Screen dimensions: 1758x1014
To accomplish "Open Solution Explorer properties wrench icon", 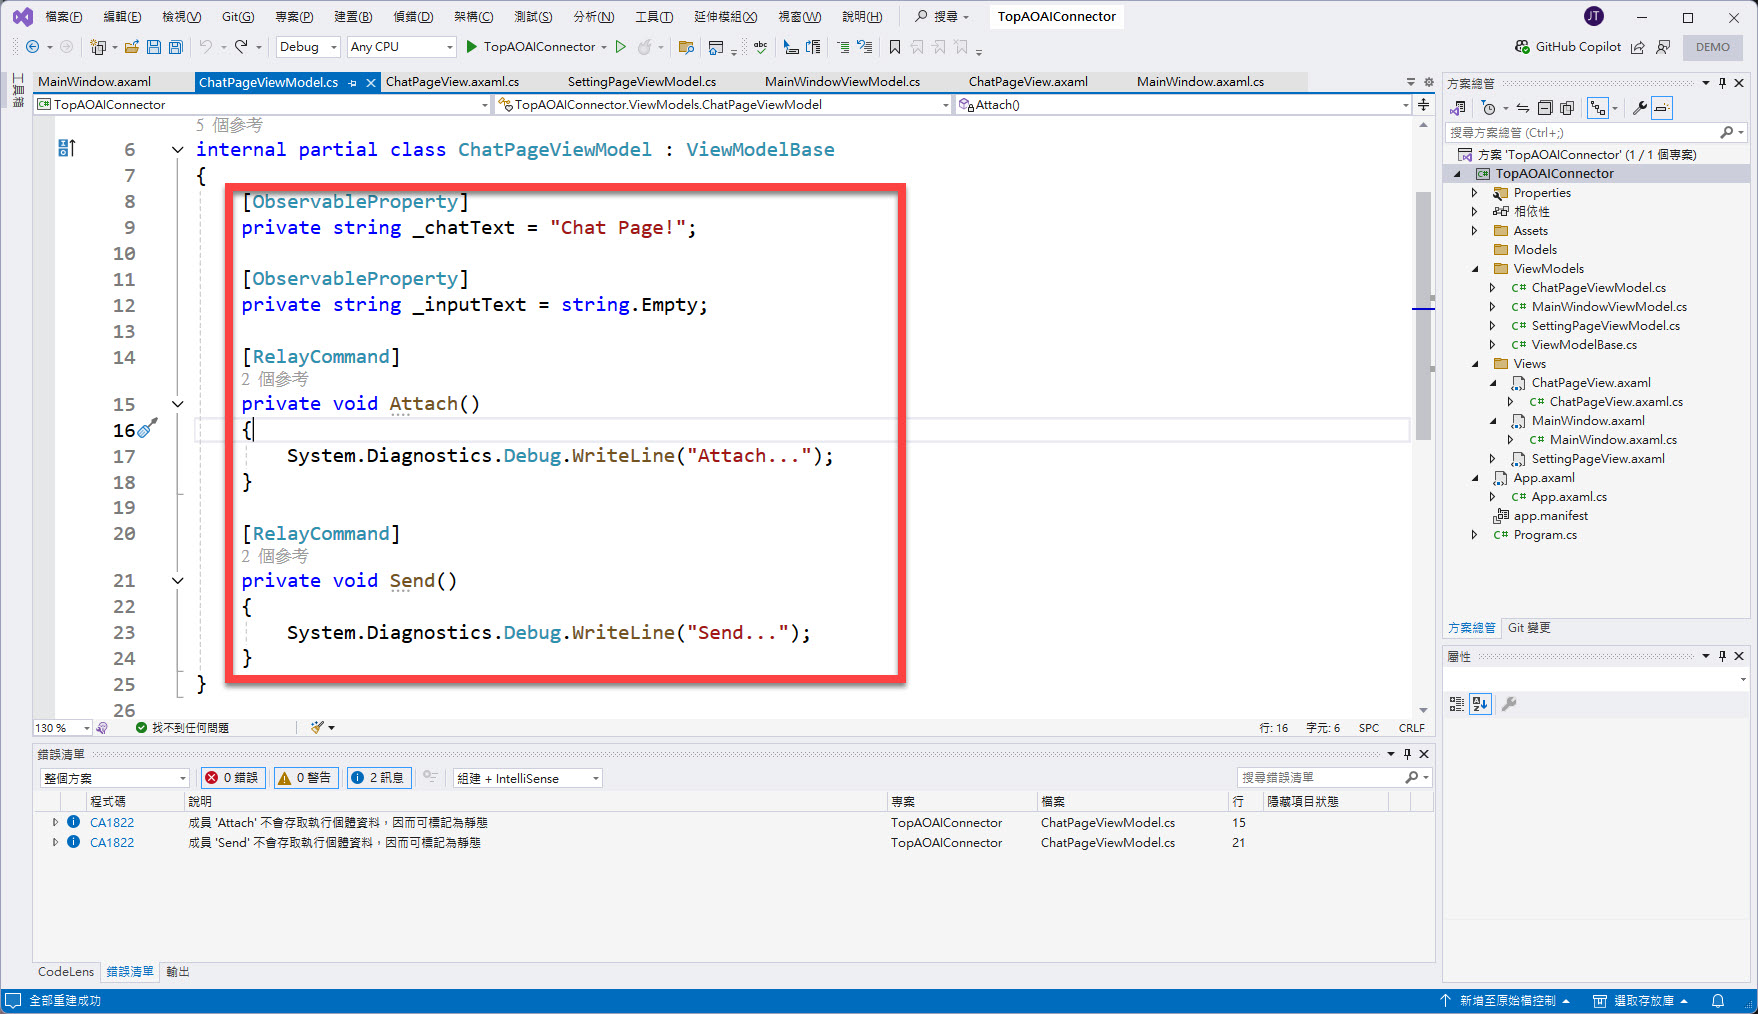I will point(1640,108).
